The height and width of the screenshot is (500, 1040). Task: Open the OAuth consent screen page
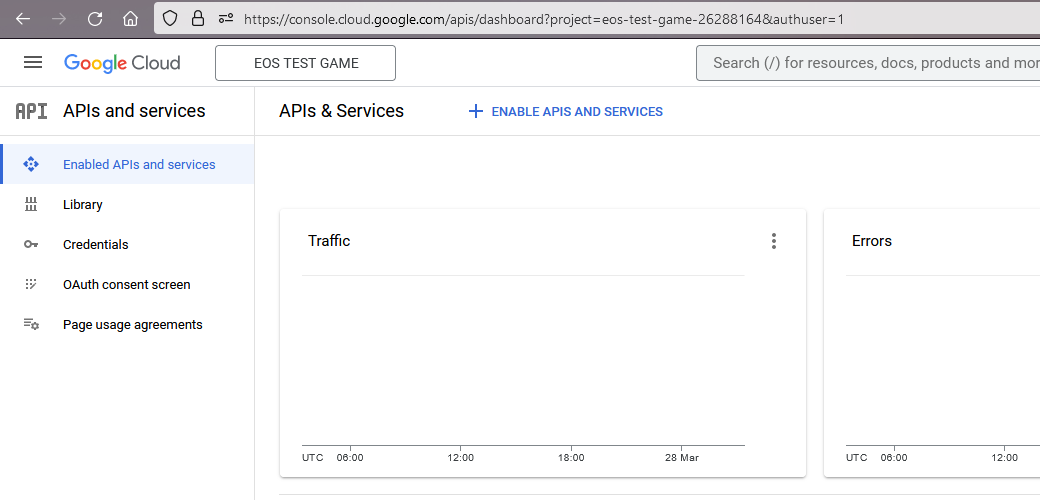[128, 284]
